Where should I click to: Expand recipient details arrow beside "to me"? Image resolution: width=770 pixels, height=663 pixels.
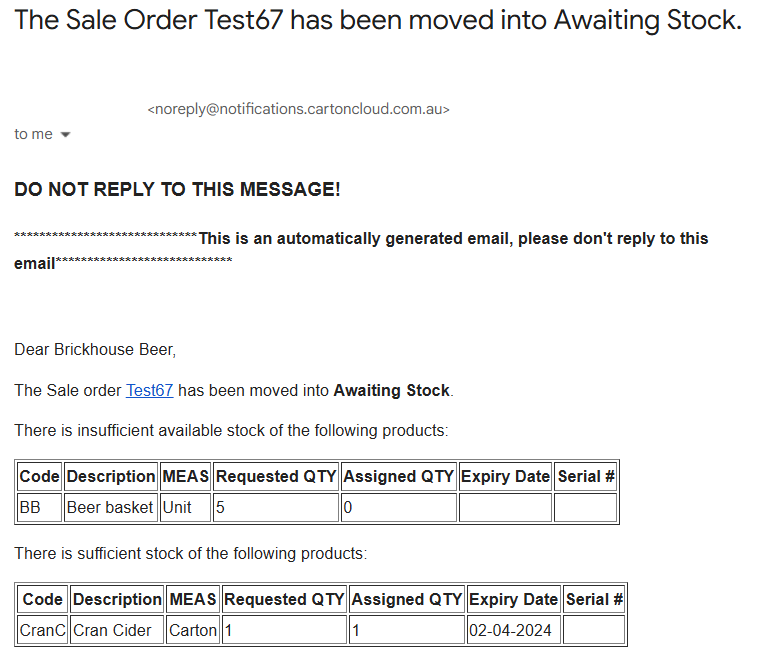[x=66, y=135]
